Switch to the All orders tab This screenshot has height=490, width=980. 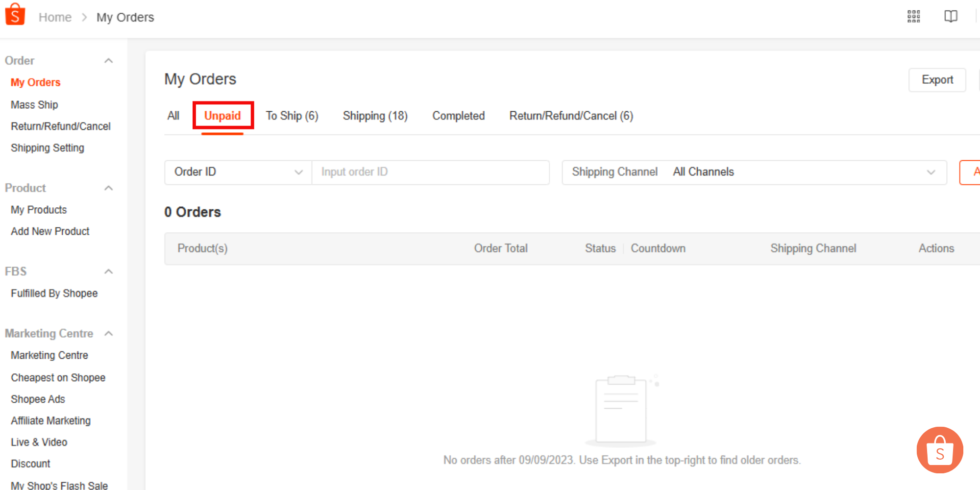[173, 116]
